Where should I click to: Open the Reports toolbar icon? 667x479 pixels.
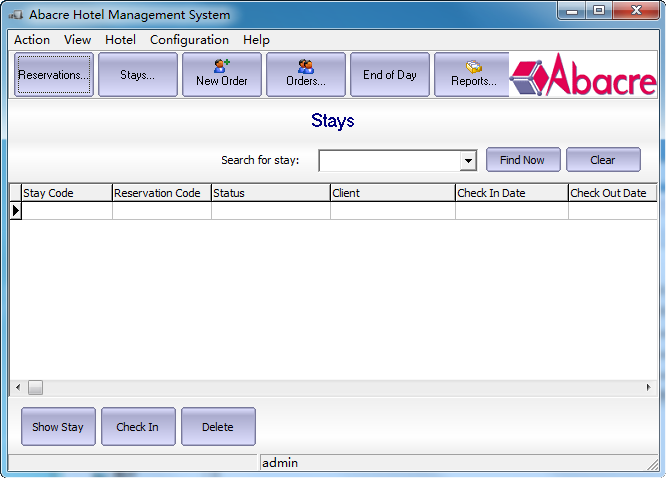pos(473,75)
